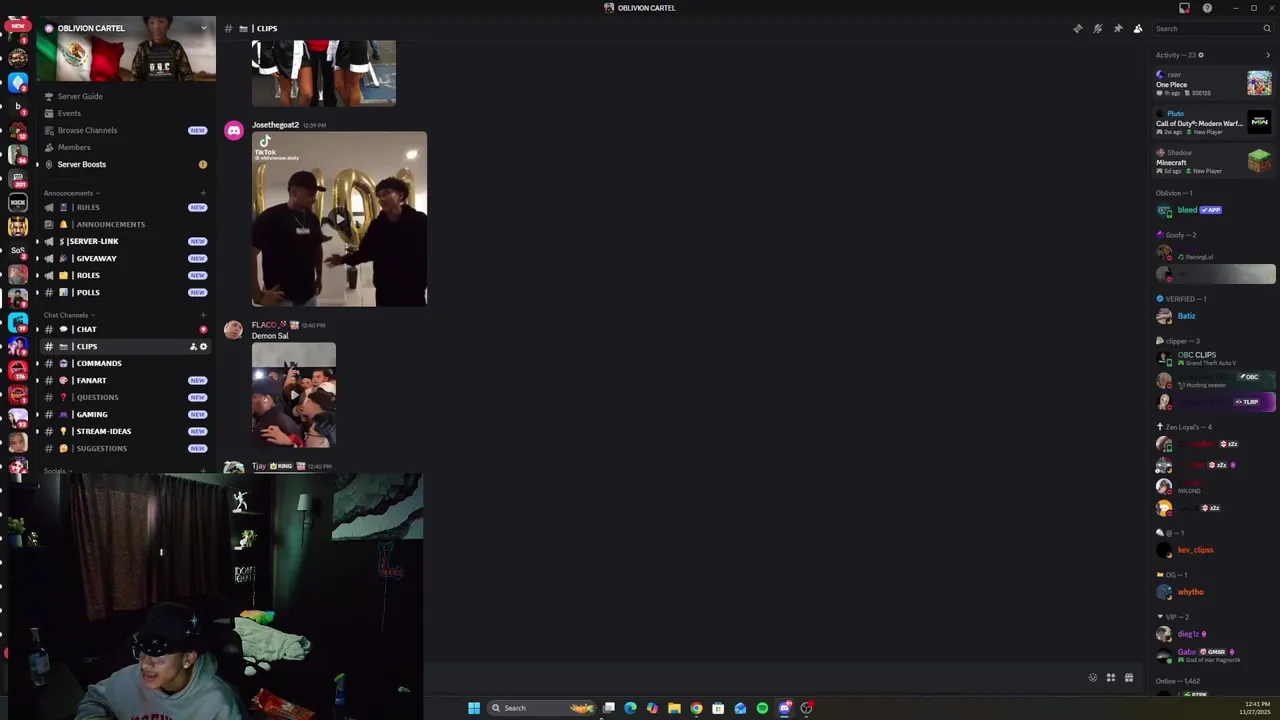Expand the Socials category
The height and width of the screenshot is (720, 1280).
tap(56, 471)
